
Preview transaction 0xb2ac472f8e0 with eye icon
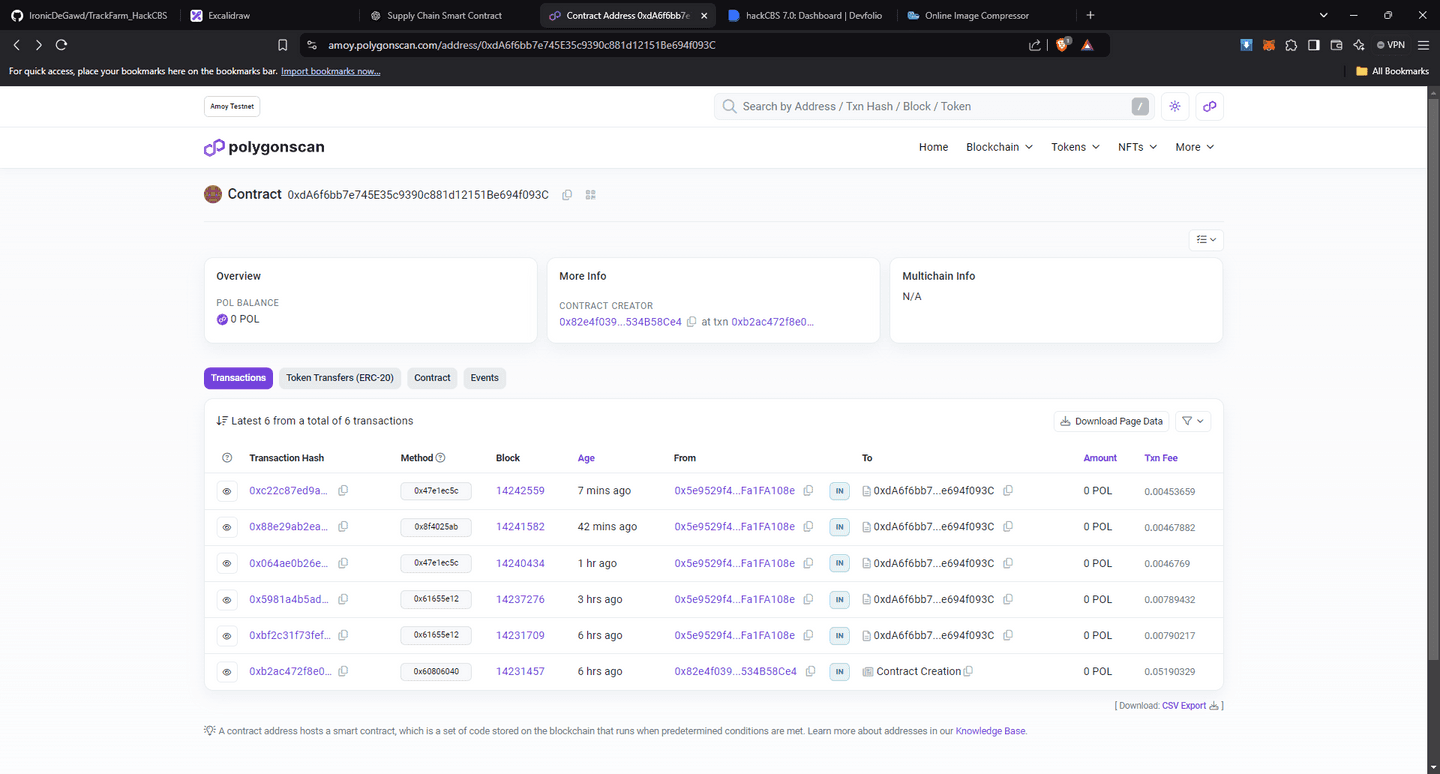click(227, 672)
